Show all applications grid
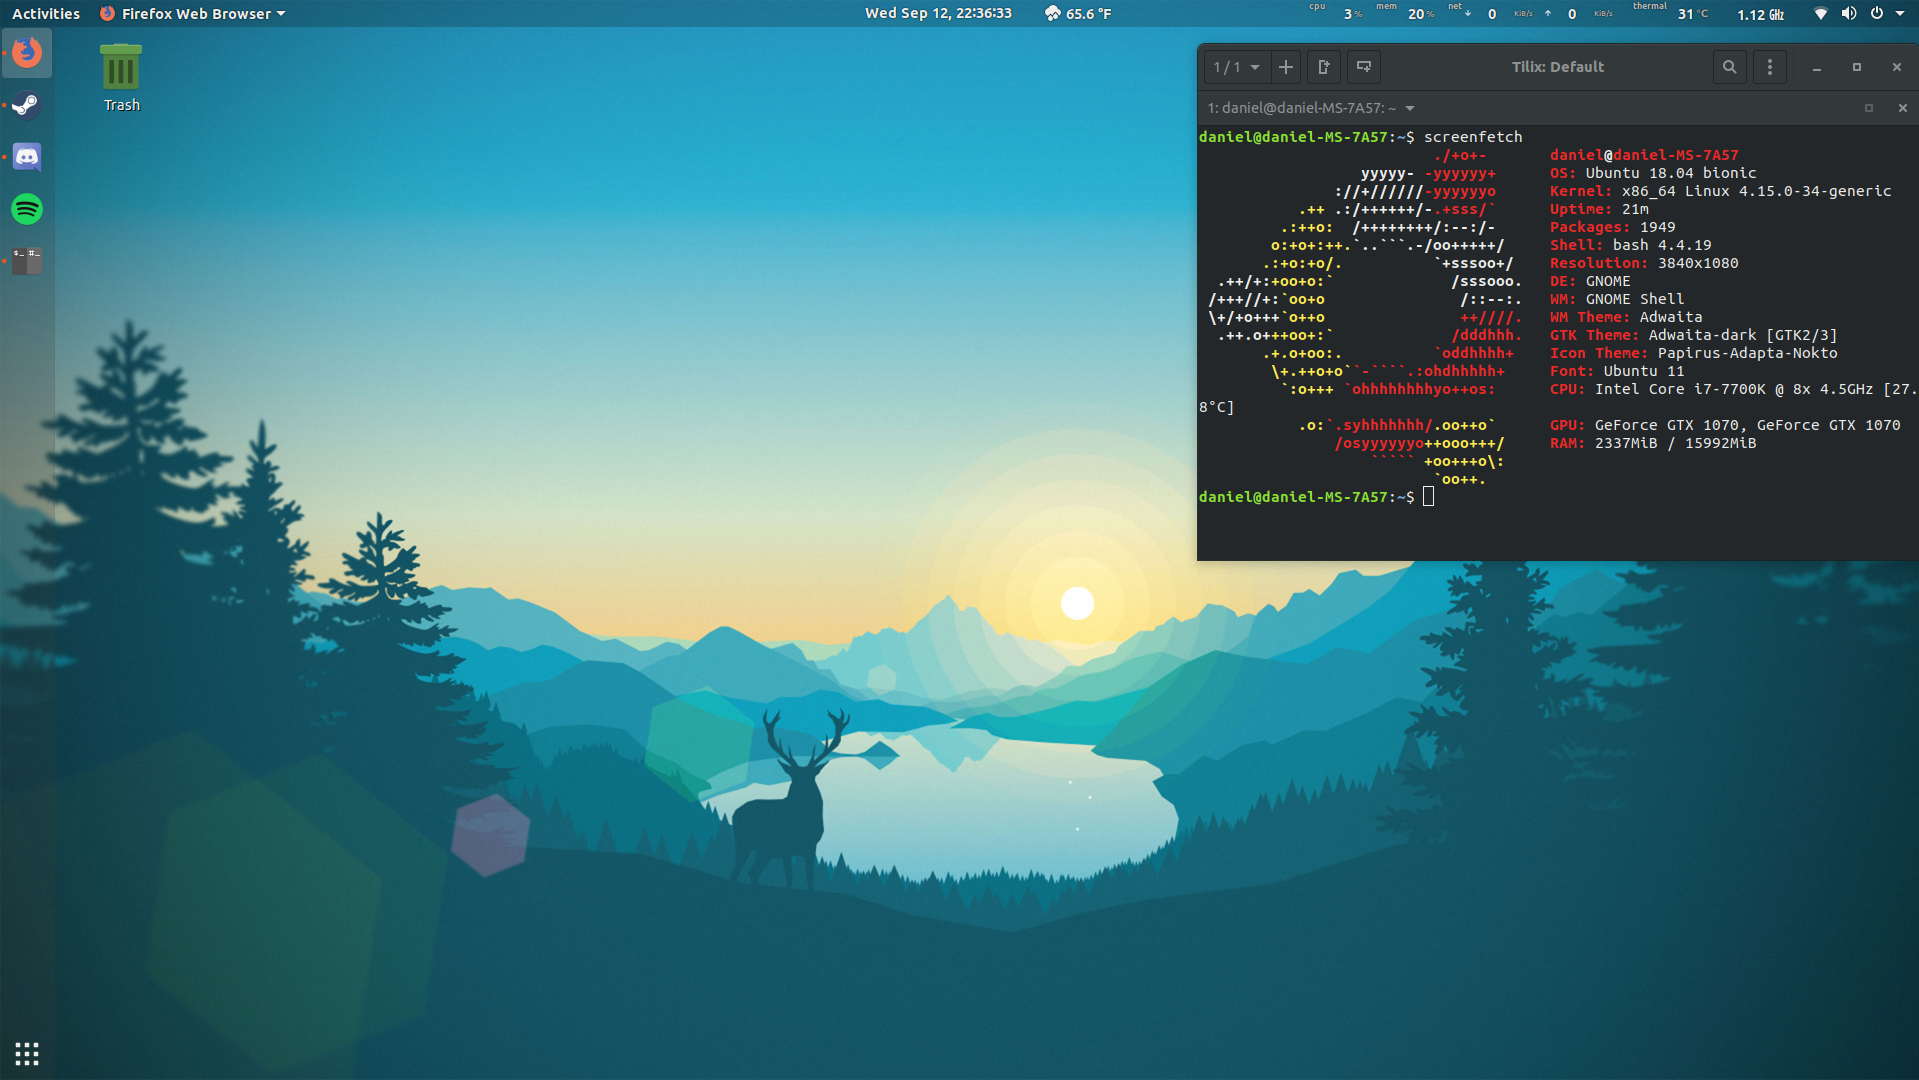The height and width of the screenshot is (1080, 1919). (27, 1053)
